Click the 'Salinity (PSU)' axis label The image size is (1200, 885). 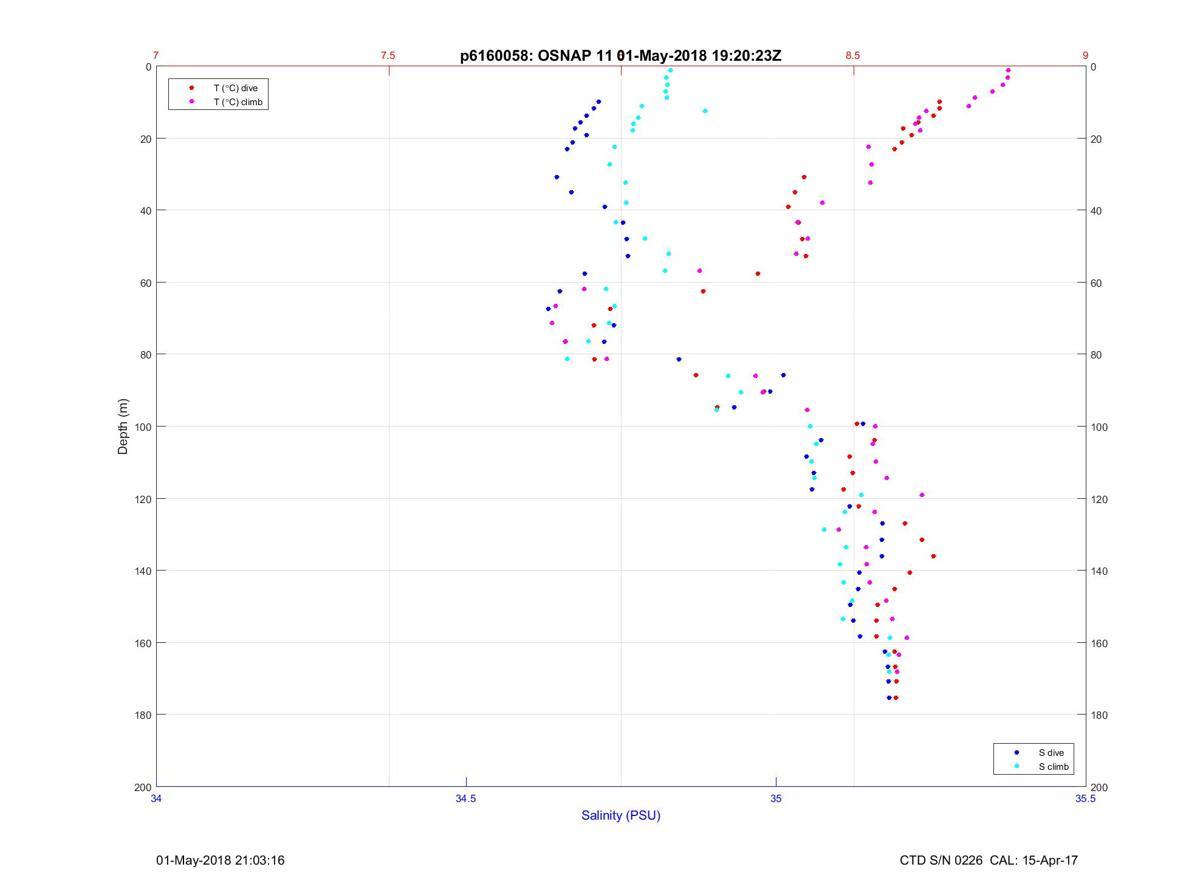coord(621,815)
